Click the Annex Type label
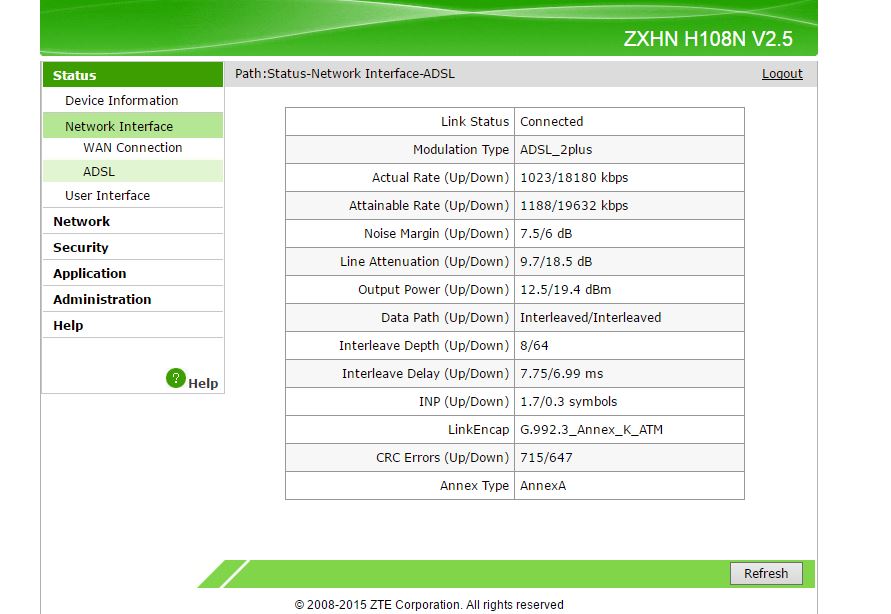The width and height of the screenshot is (891, 614). coord(474,486)
